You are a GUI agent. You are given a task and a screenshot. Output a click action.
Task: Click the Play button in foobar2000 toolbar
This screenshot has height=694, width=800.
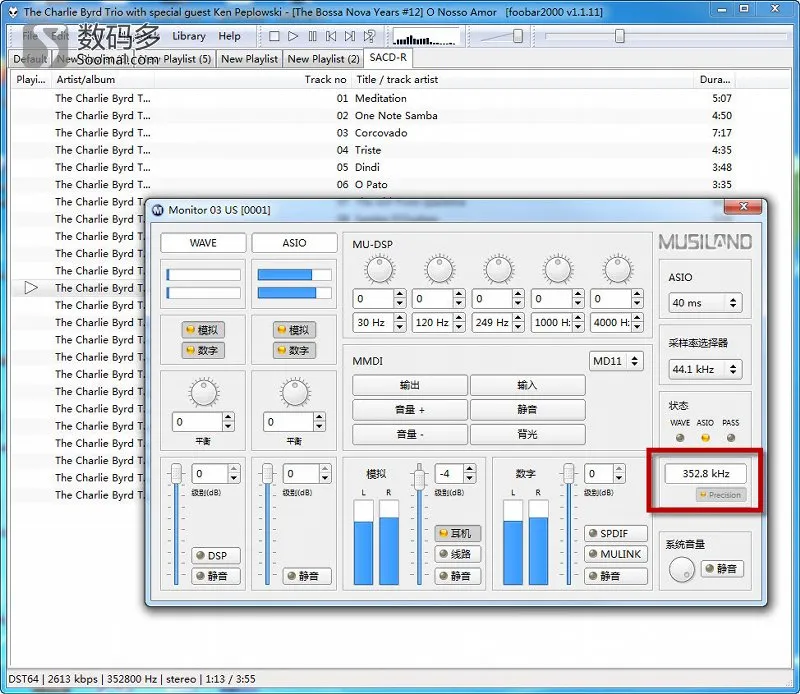click(293, 36)
